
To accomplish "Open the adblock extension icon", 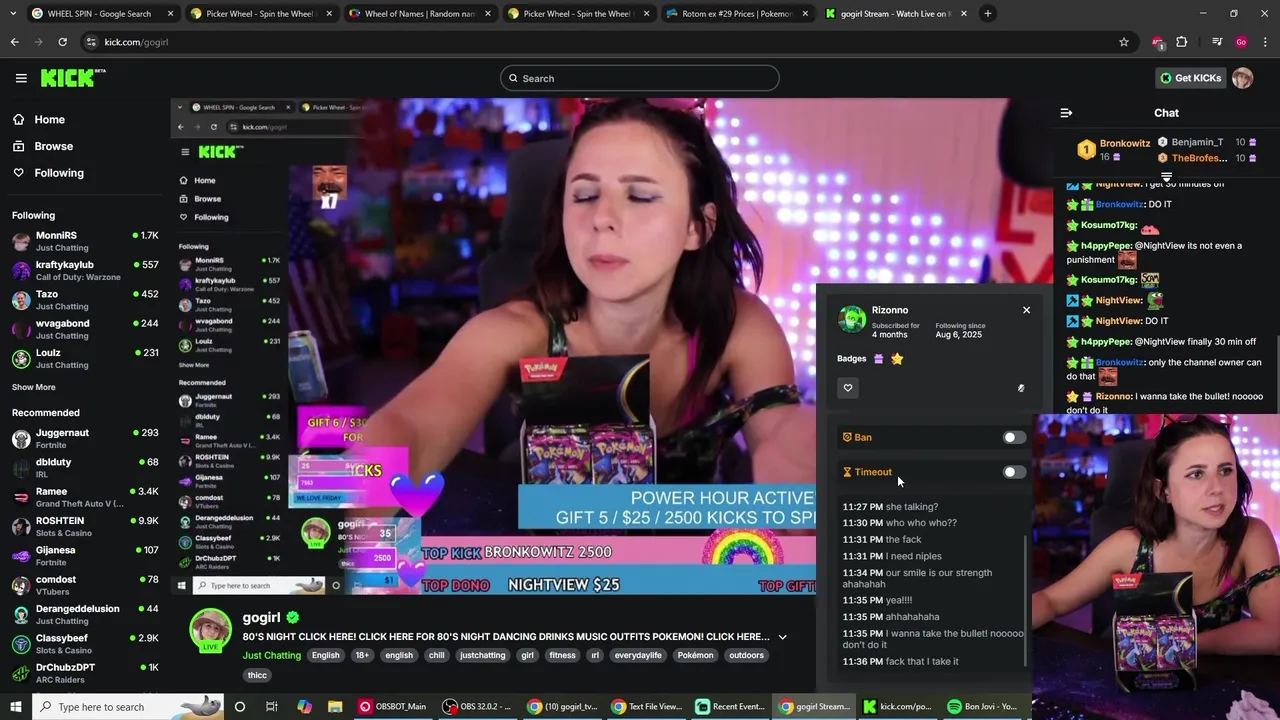I will 1157,42.
